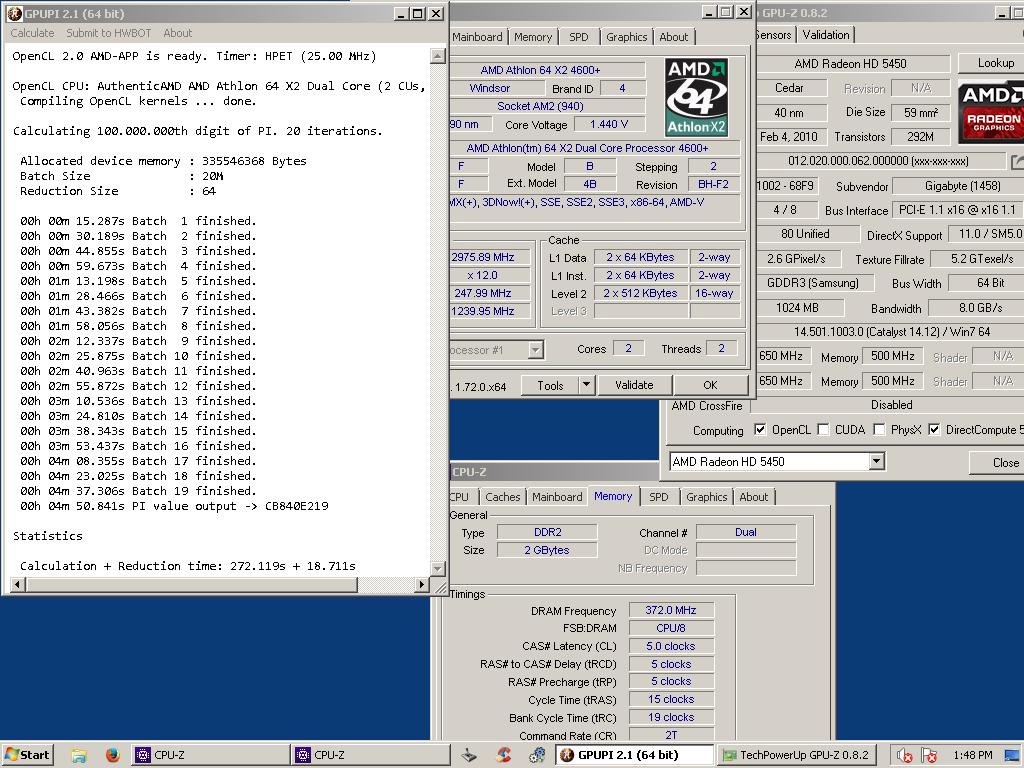Screen dimensions: 1024x768
Task: Switch to Caches tab in lower CPU-Z
Action: pyautogui.click(x=503, y=497)
